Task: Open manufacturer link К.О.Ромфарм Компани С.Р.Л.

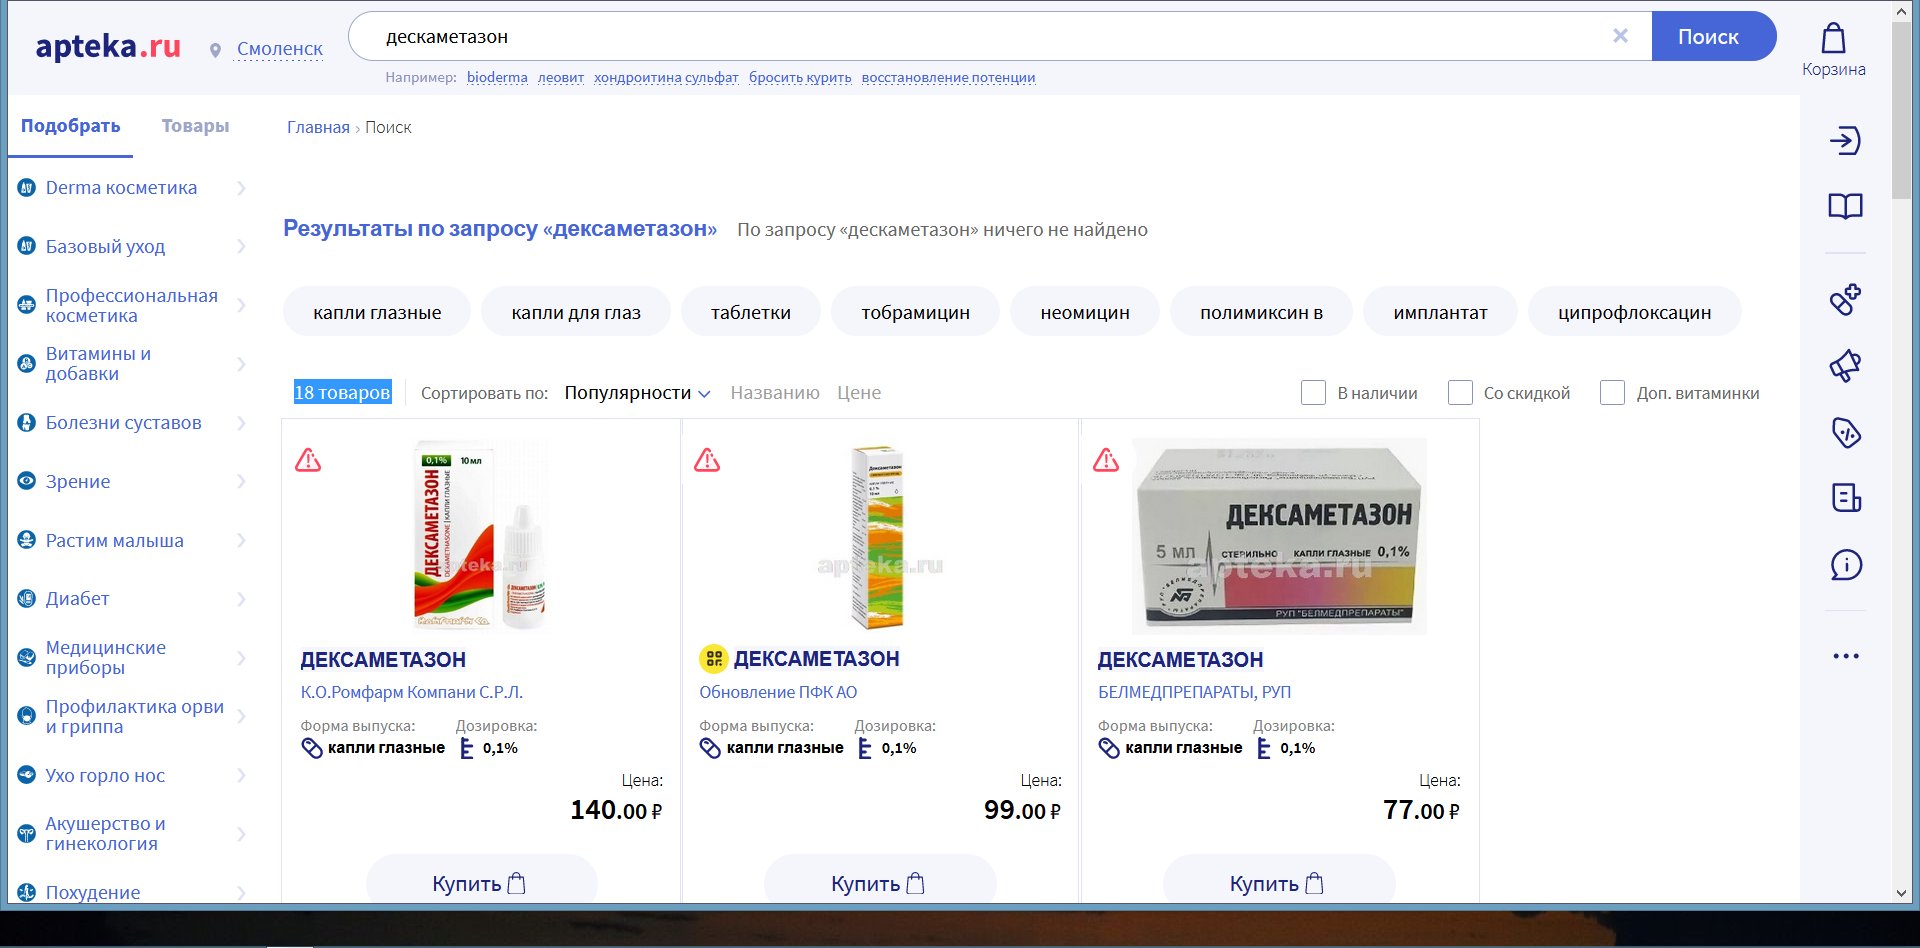Action: point(412,692)
